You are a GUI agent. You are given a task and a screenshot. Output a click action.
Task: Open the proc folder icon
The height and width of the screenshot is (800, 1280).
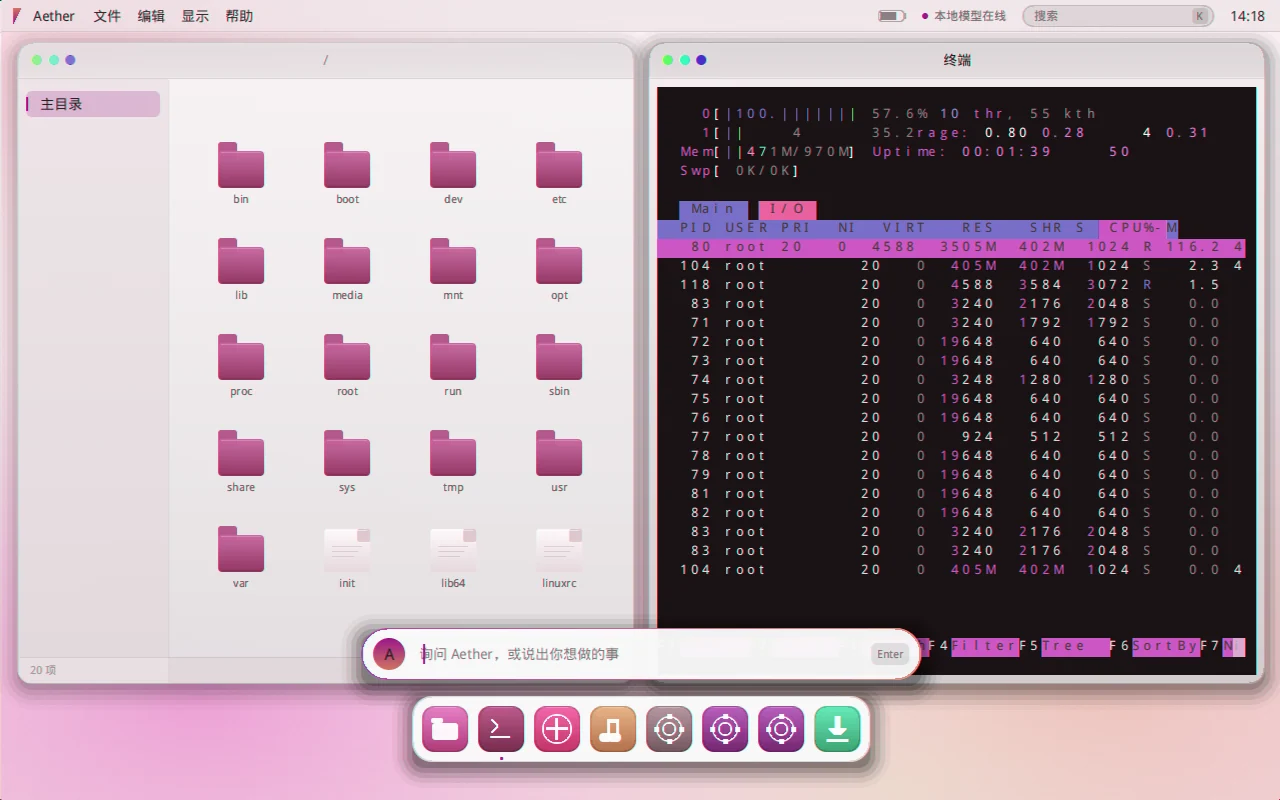click(x=241, y=357)
